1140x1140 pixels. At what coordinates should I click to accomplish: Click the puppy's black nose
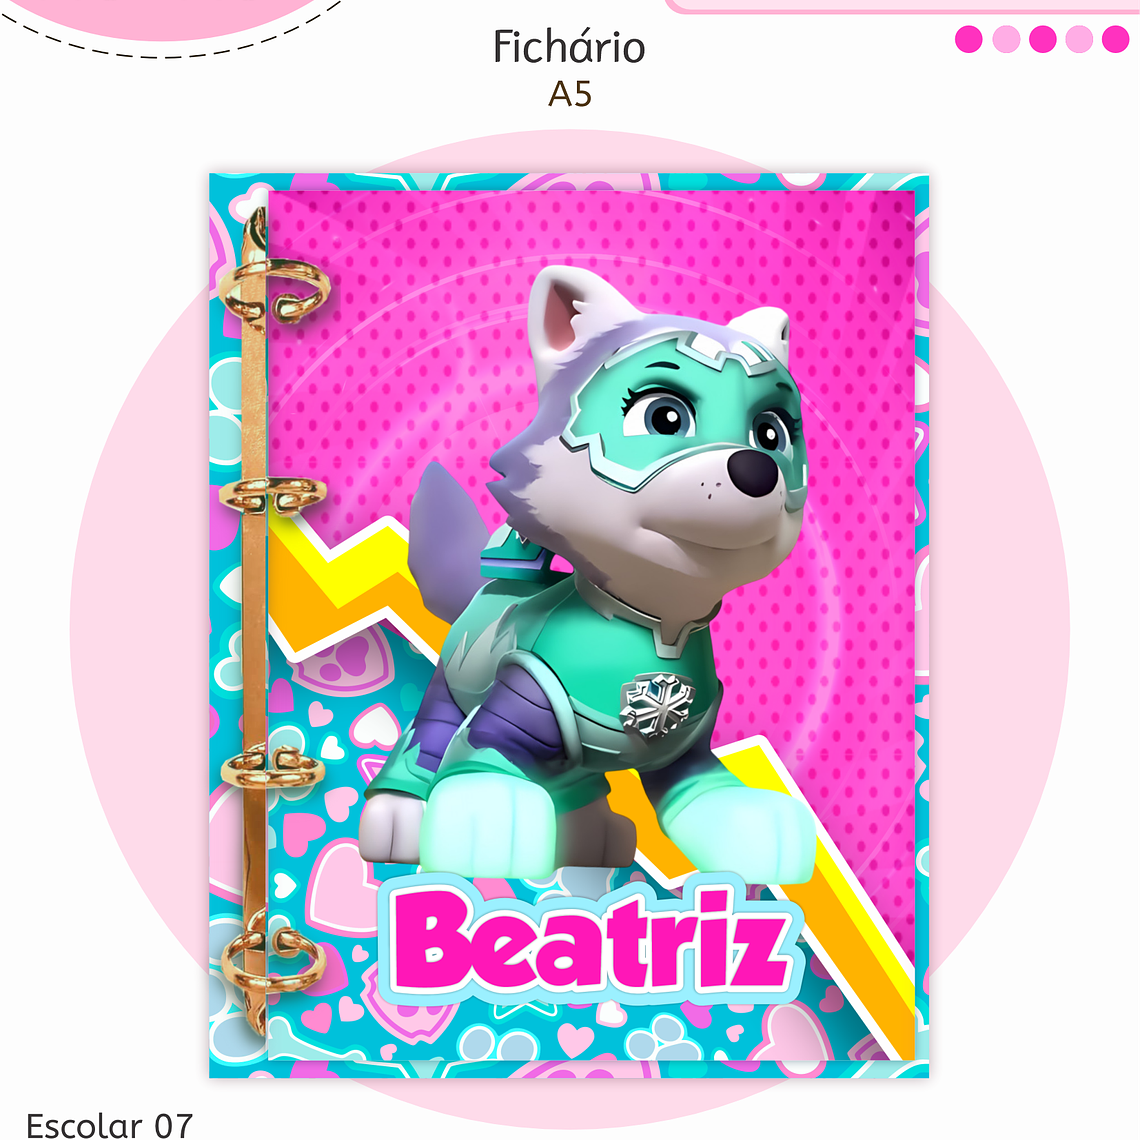coord(754,472)
